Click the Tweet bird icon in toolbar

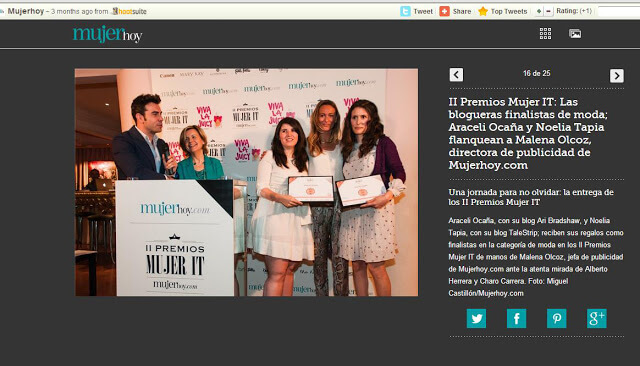click(405, 11)
